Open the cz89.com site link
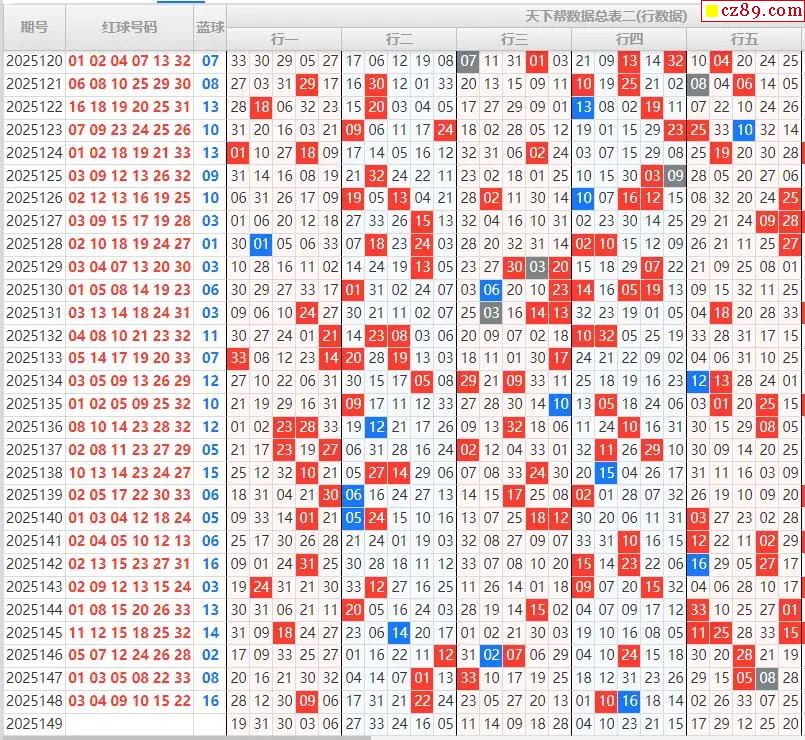The image size is (805, 740). click(x=757, y=12)
